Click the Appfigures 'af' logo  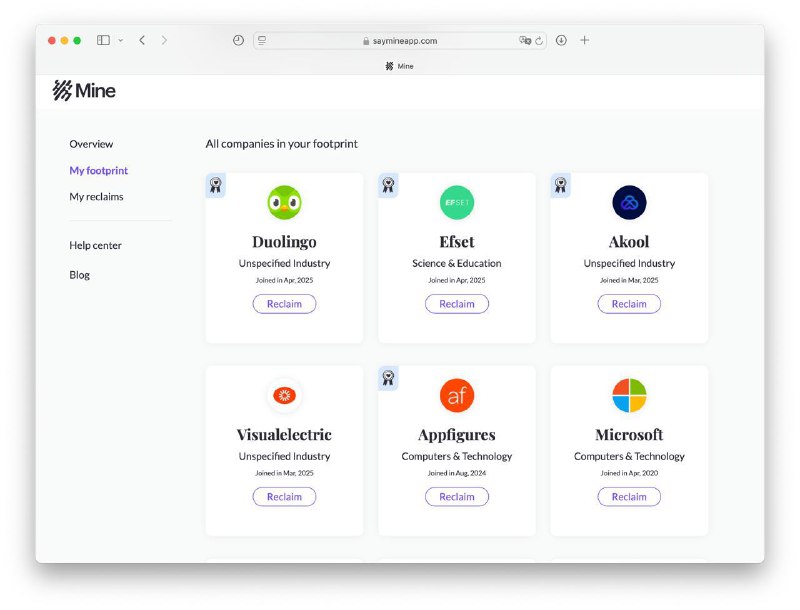point(457,396)
